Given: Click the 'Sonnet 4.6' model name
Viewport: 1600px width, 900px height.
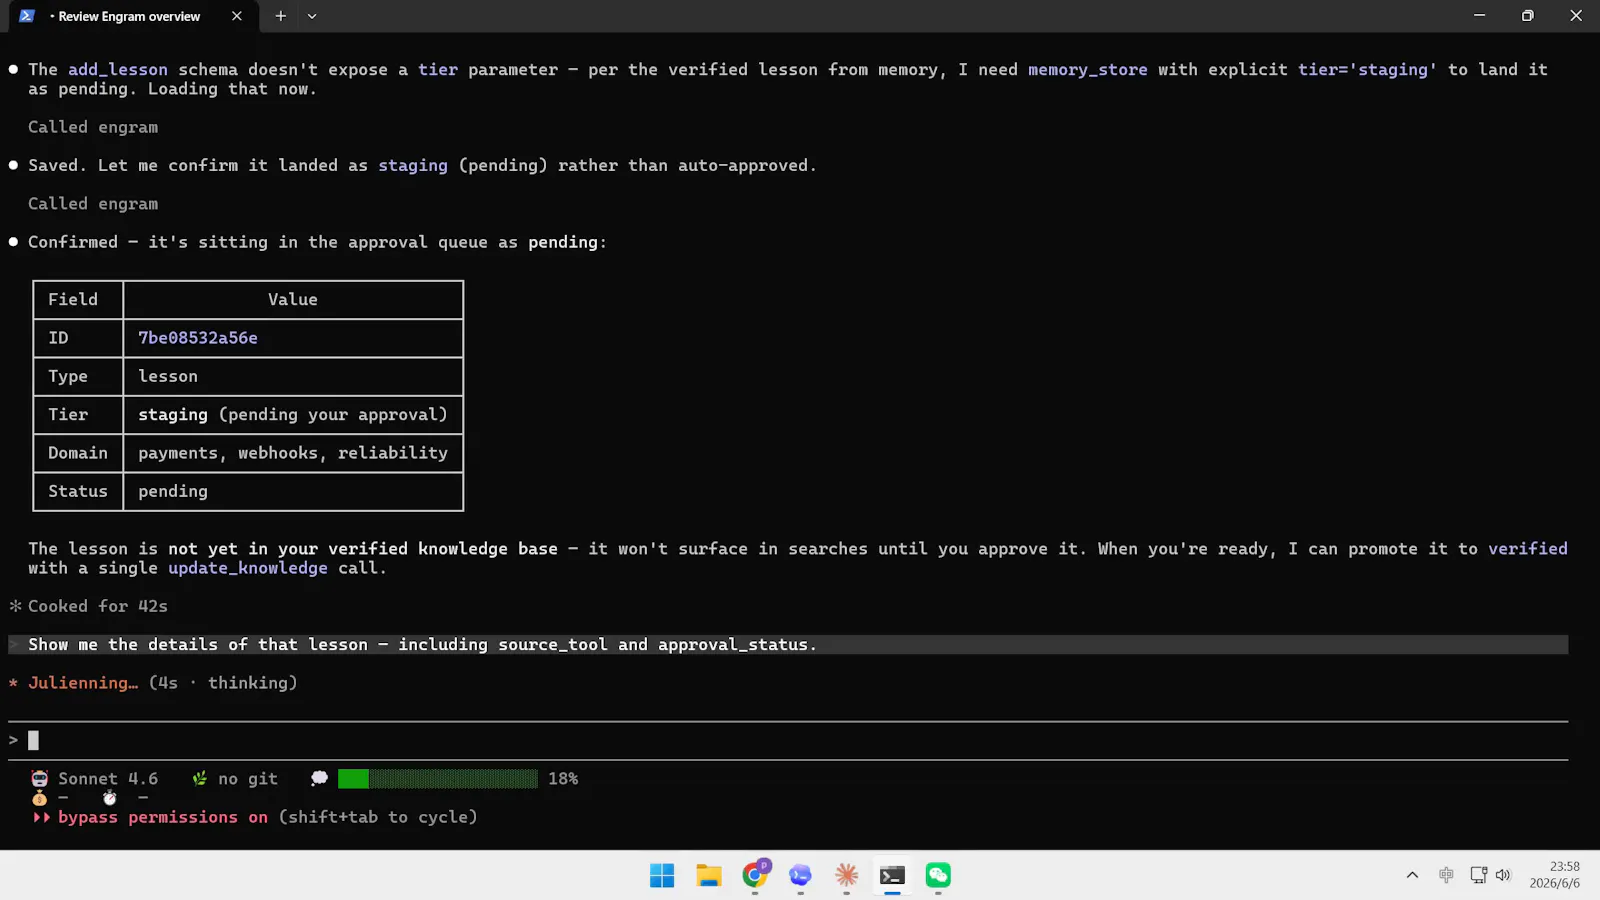Looking at the screenshot, I should point(108,779).
